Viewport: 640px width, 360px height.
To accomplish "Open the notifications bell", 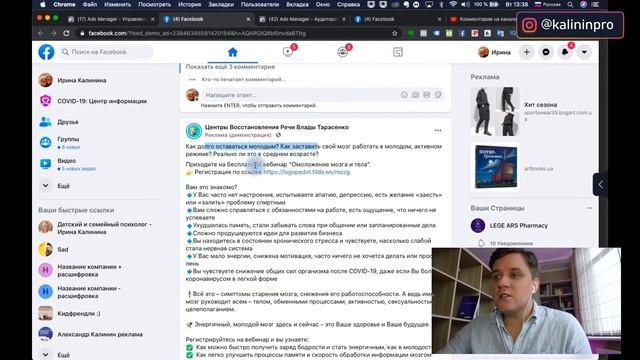I will 565,52.
